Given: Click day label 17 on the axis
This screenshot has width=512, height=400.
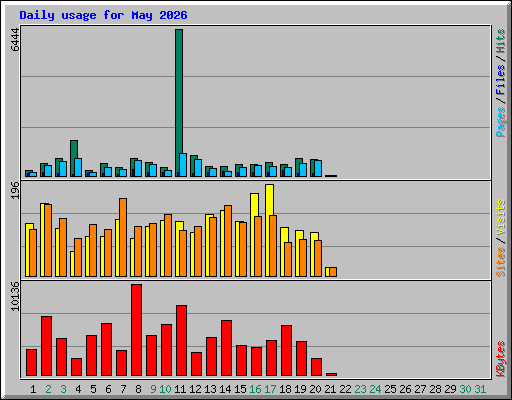Looking at the screenshot, I should 270,389.
